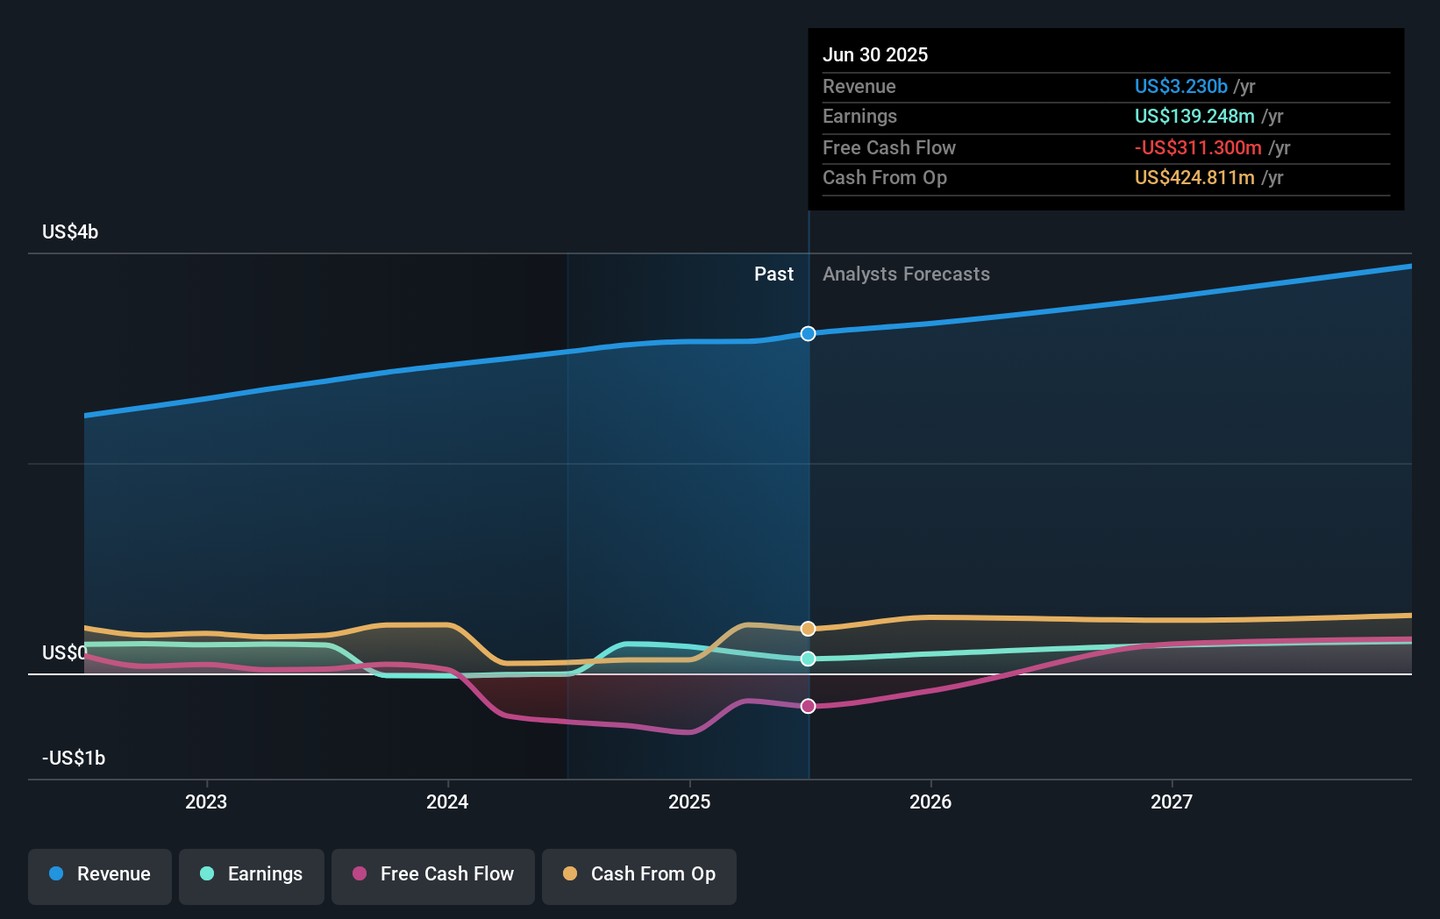
Task: Toggle Free Cash Flow legend button
Action: 433,874
